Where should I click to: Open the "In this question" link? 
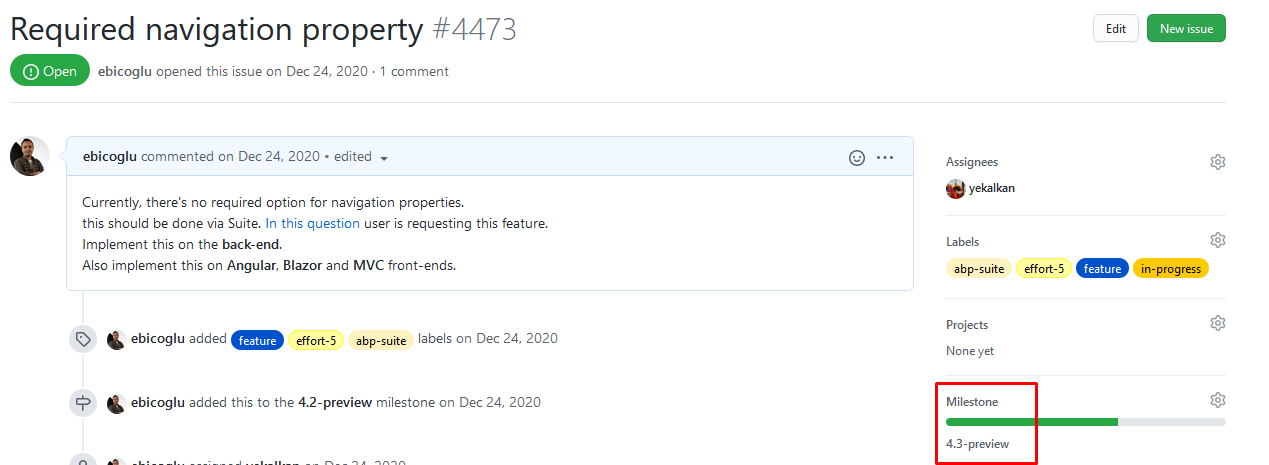tap(312, 223)
